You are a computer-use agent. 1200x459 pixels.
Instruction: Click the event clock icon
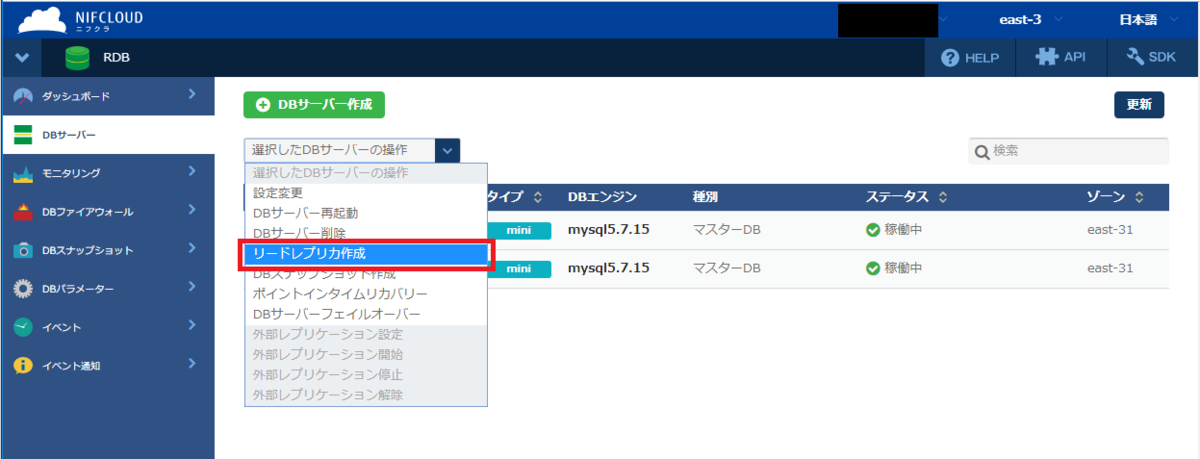[x=24, y=328]
